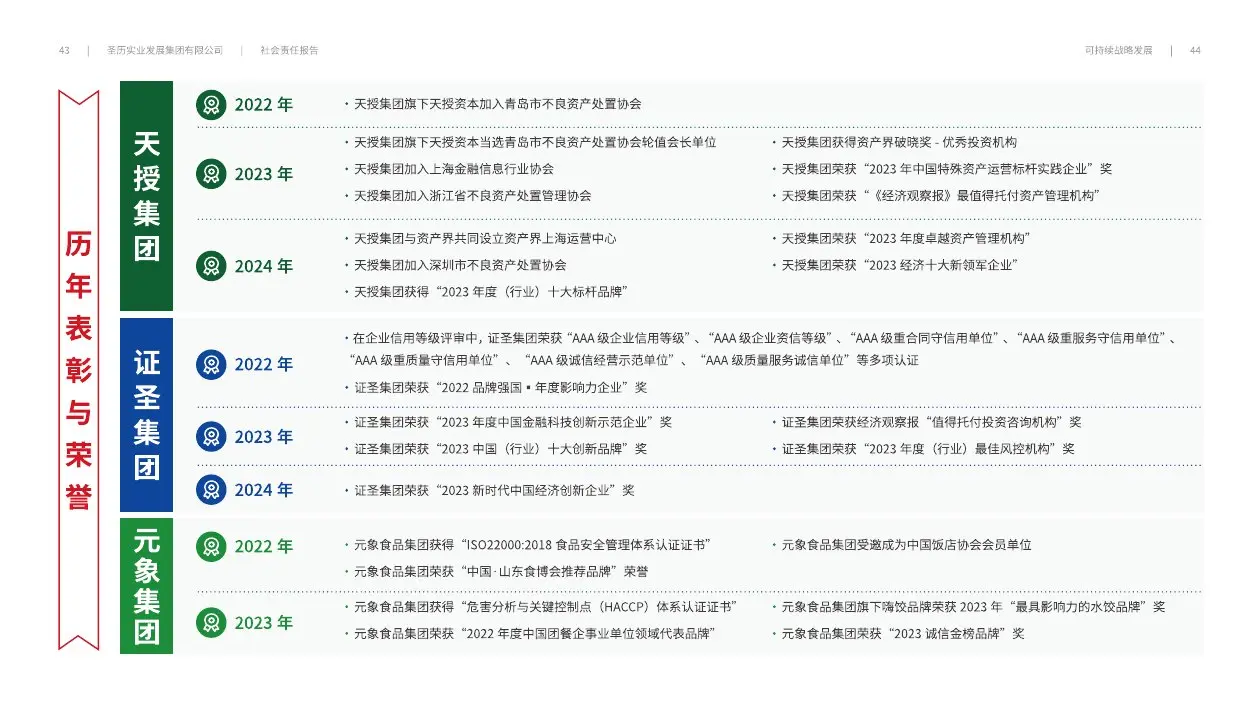Click line 天授集团与资产界共同设立资产界上海运营中心
Screen dimensions: 1260x709
click(480, 239)
